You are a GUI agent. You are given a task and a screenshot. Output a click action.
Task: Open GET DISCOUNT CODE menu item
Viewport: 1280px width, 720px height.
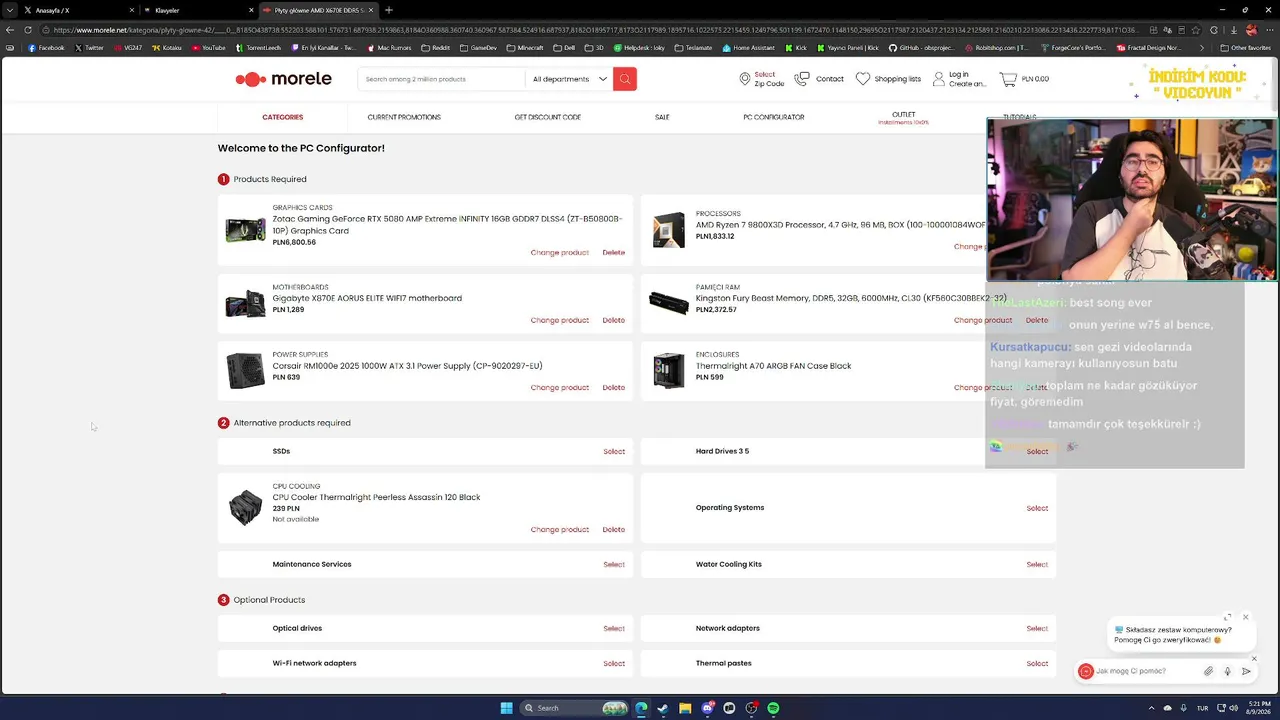coord(548,117)
